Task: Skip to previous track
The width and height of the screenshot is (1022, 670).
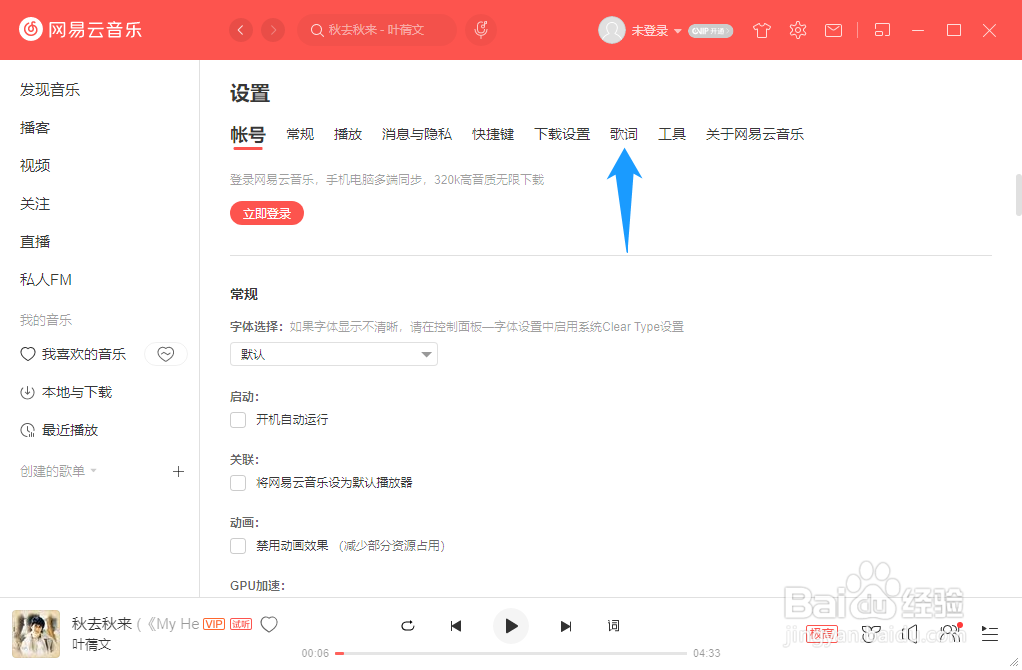Action: pos(456,626)
